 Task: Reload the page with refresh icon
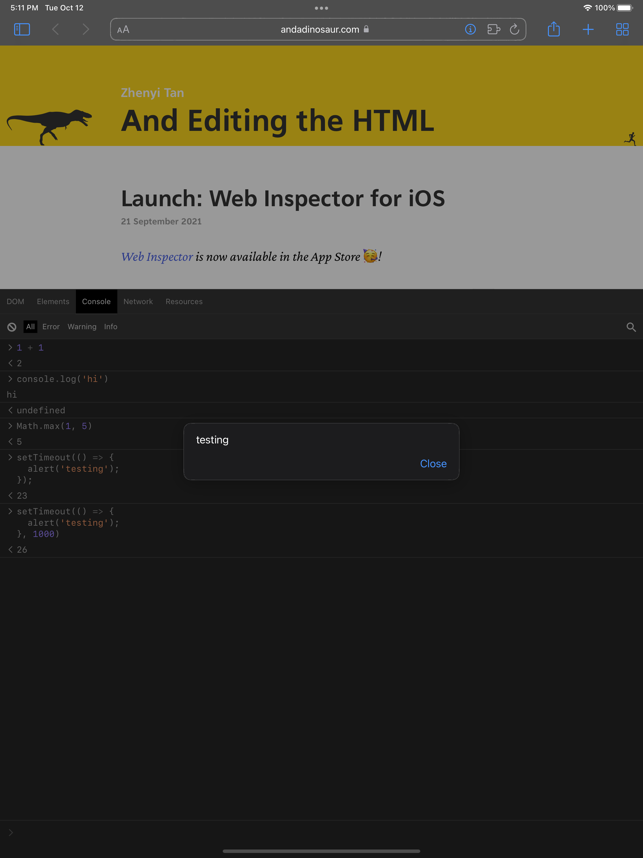click(514, 30)
